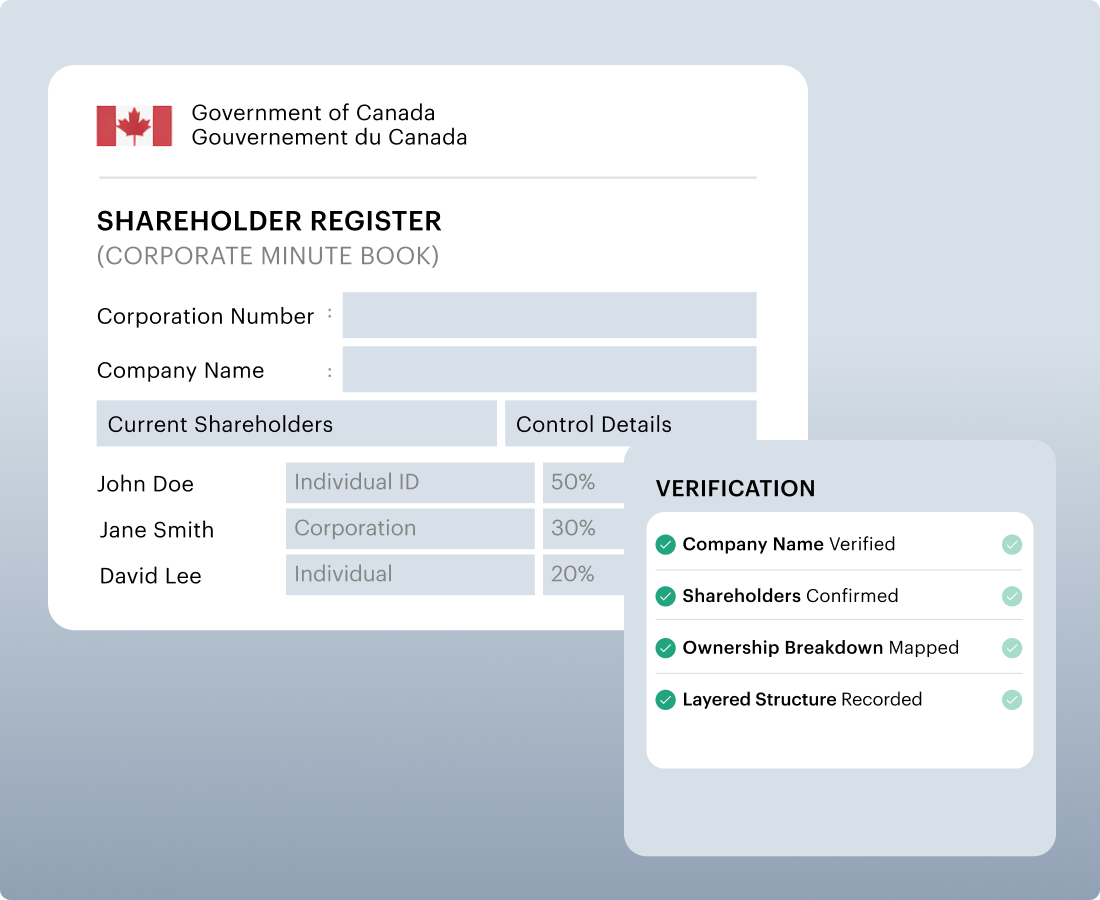Image resolution: width=1100 pixels, height=900 pixels.
Task: Toggle light checkmark right of Company Name row
Action: [1012, 545]
